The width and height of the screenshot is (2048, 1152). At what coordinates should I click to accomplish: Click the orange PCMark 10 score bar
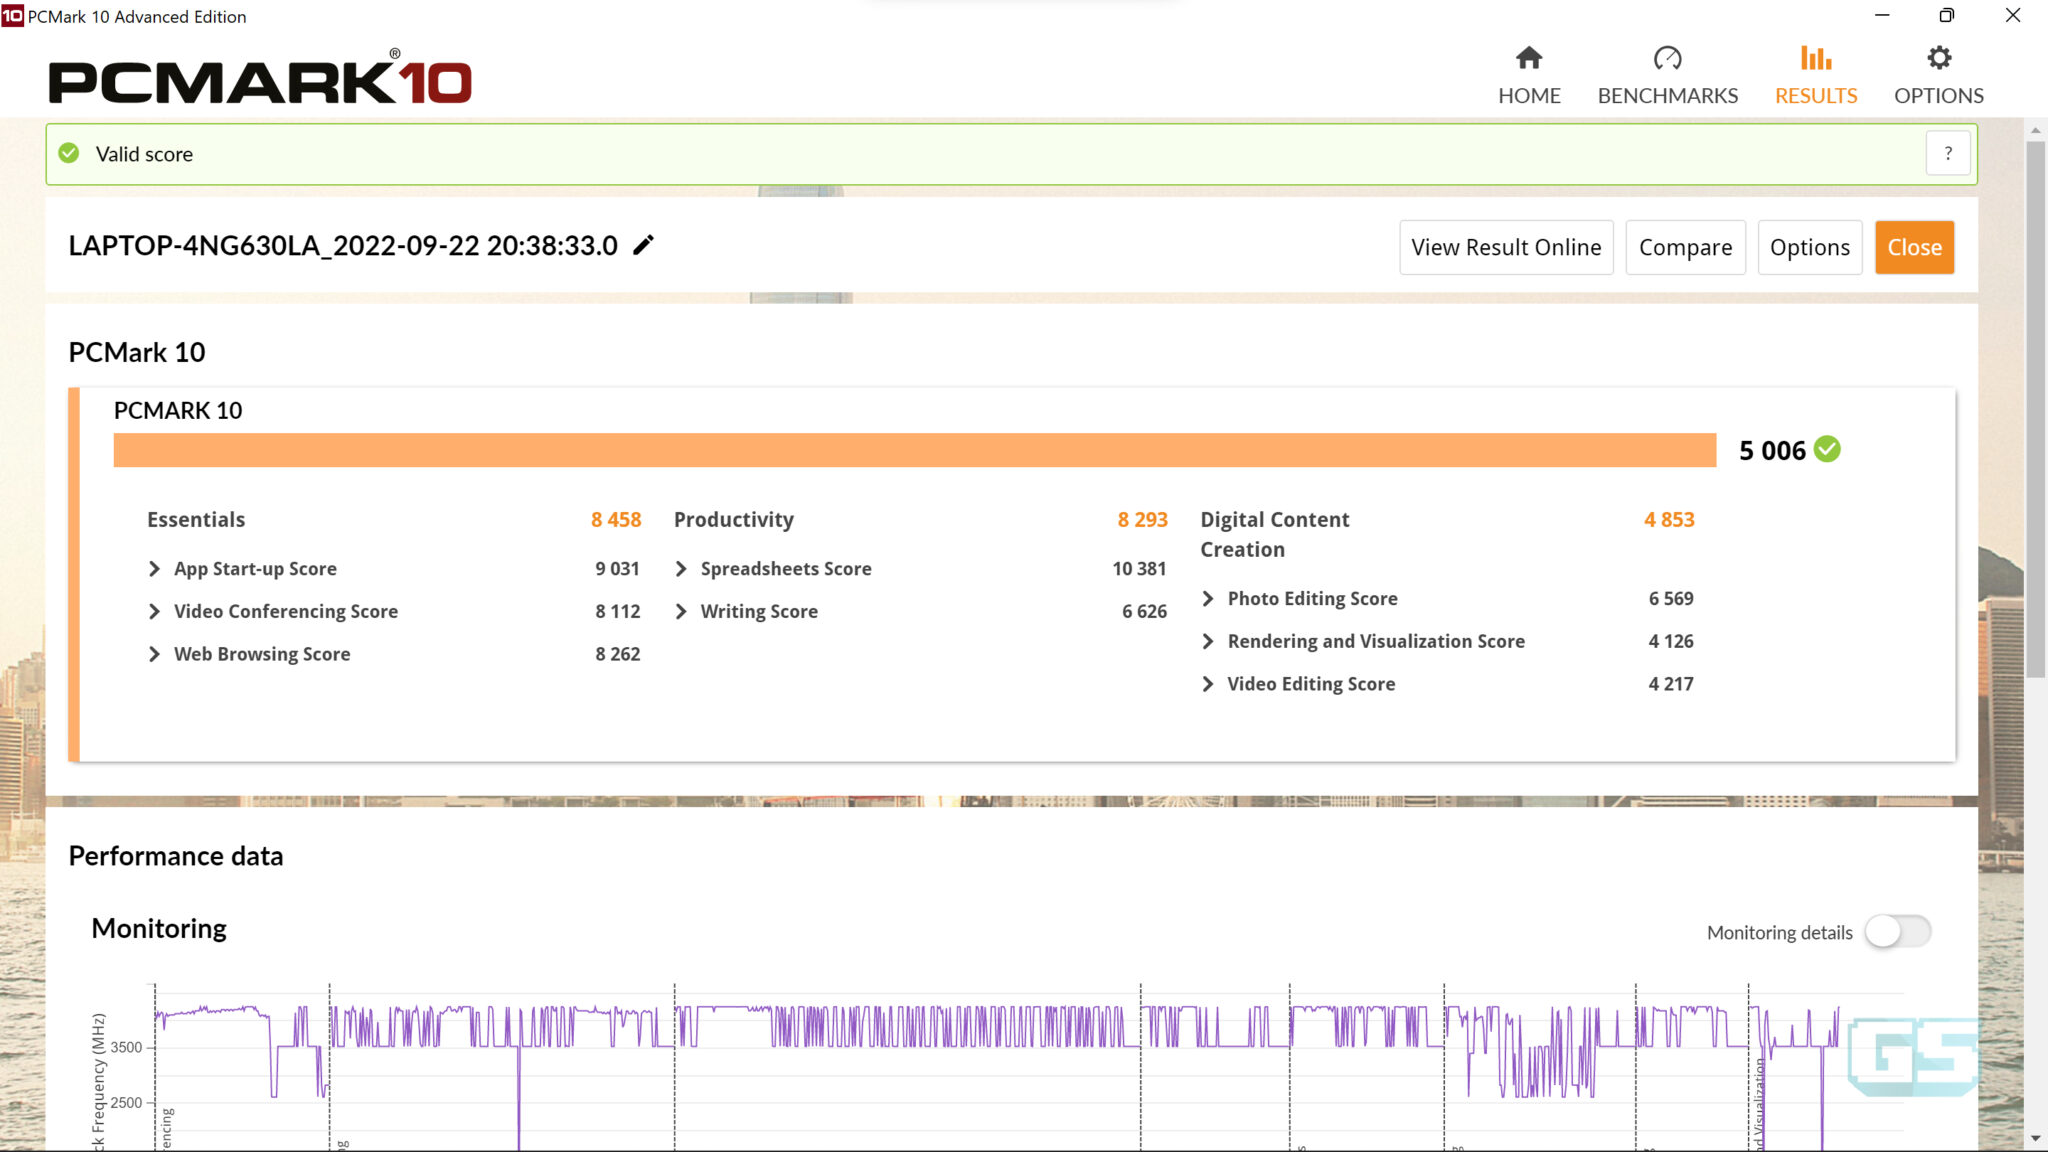click(x=914, y=450)
